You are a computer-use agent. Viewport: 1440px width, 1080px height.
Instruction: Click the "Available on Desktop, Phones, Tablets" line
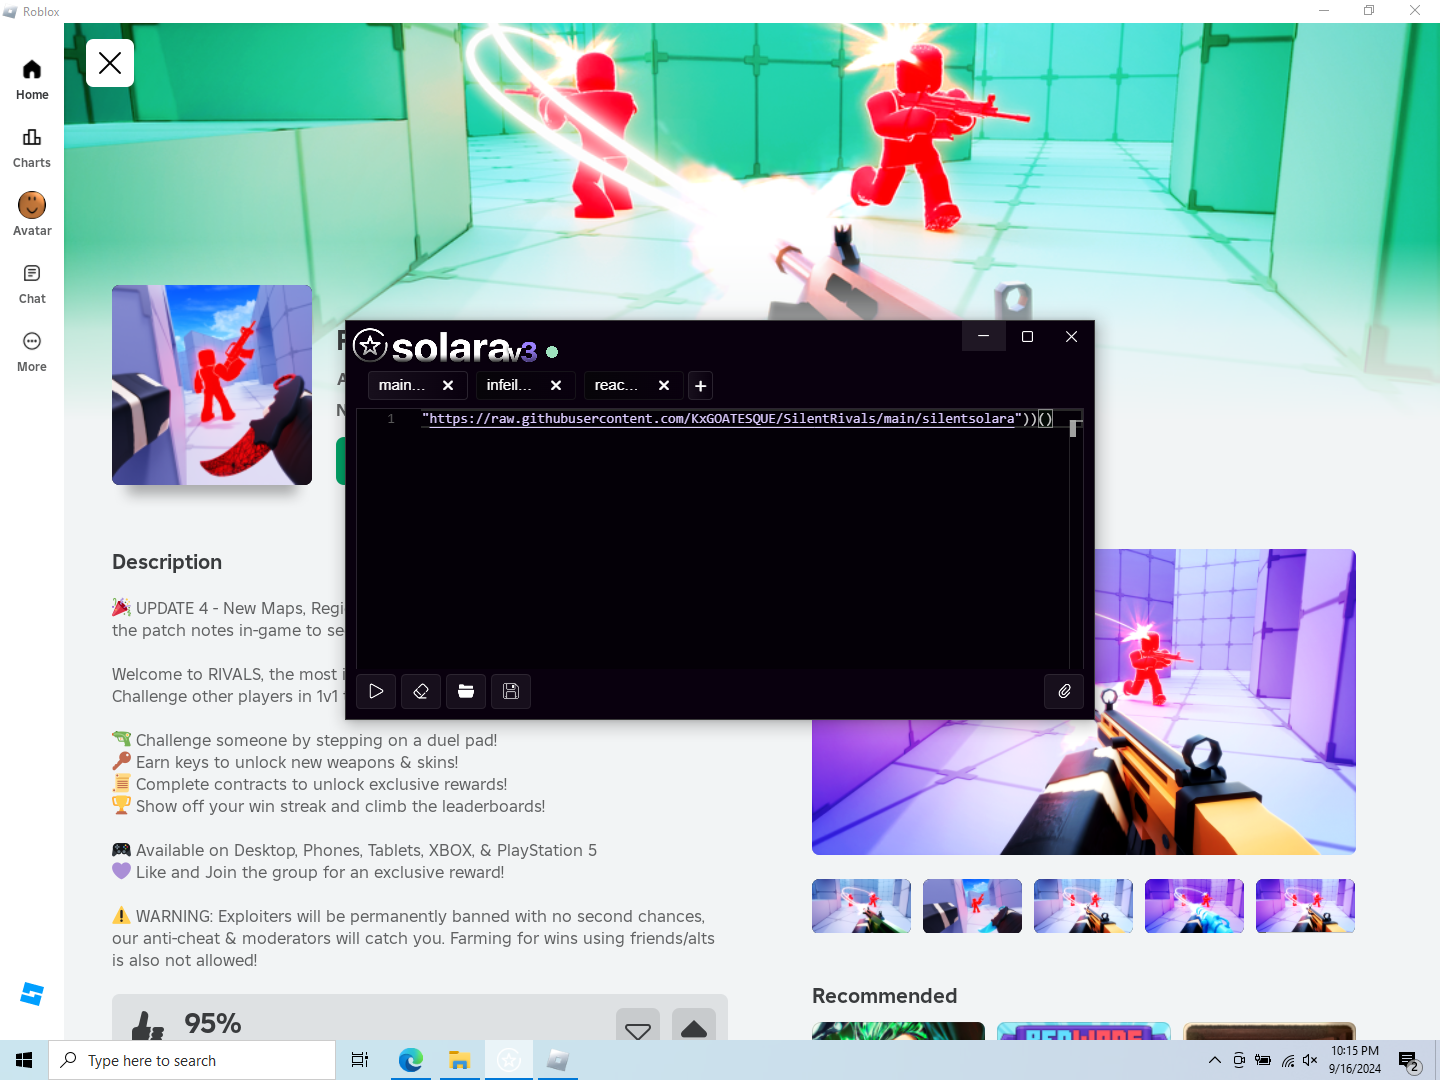(x=354, y=850)
